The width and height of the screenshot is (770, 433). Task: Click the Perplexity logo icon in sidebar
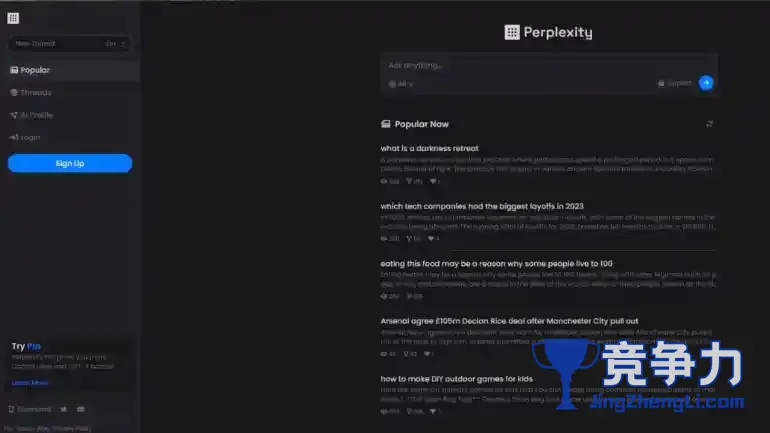point(13,18)
